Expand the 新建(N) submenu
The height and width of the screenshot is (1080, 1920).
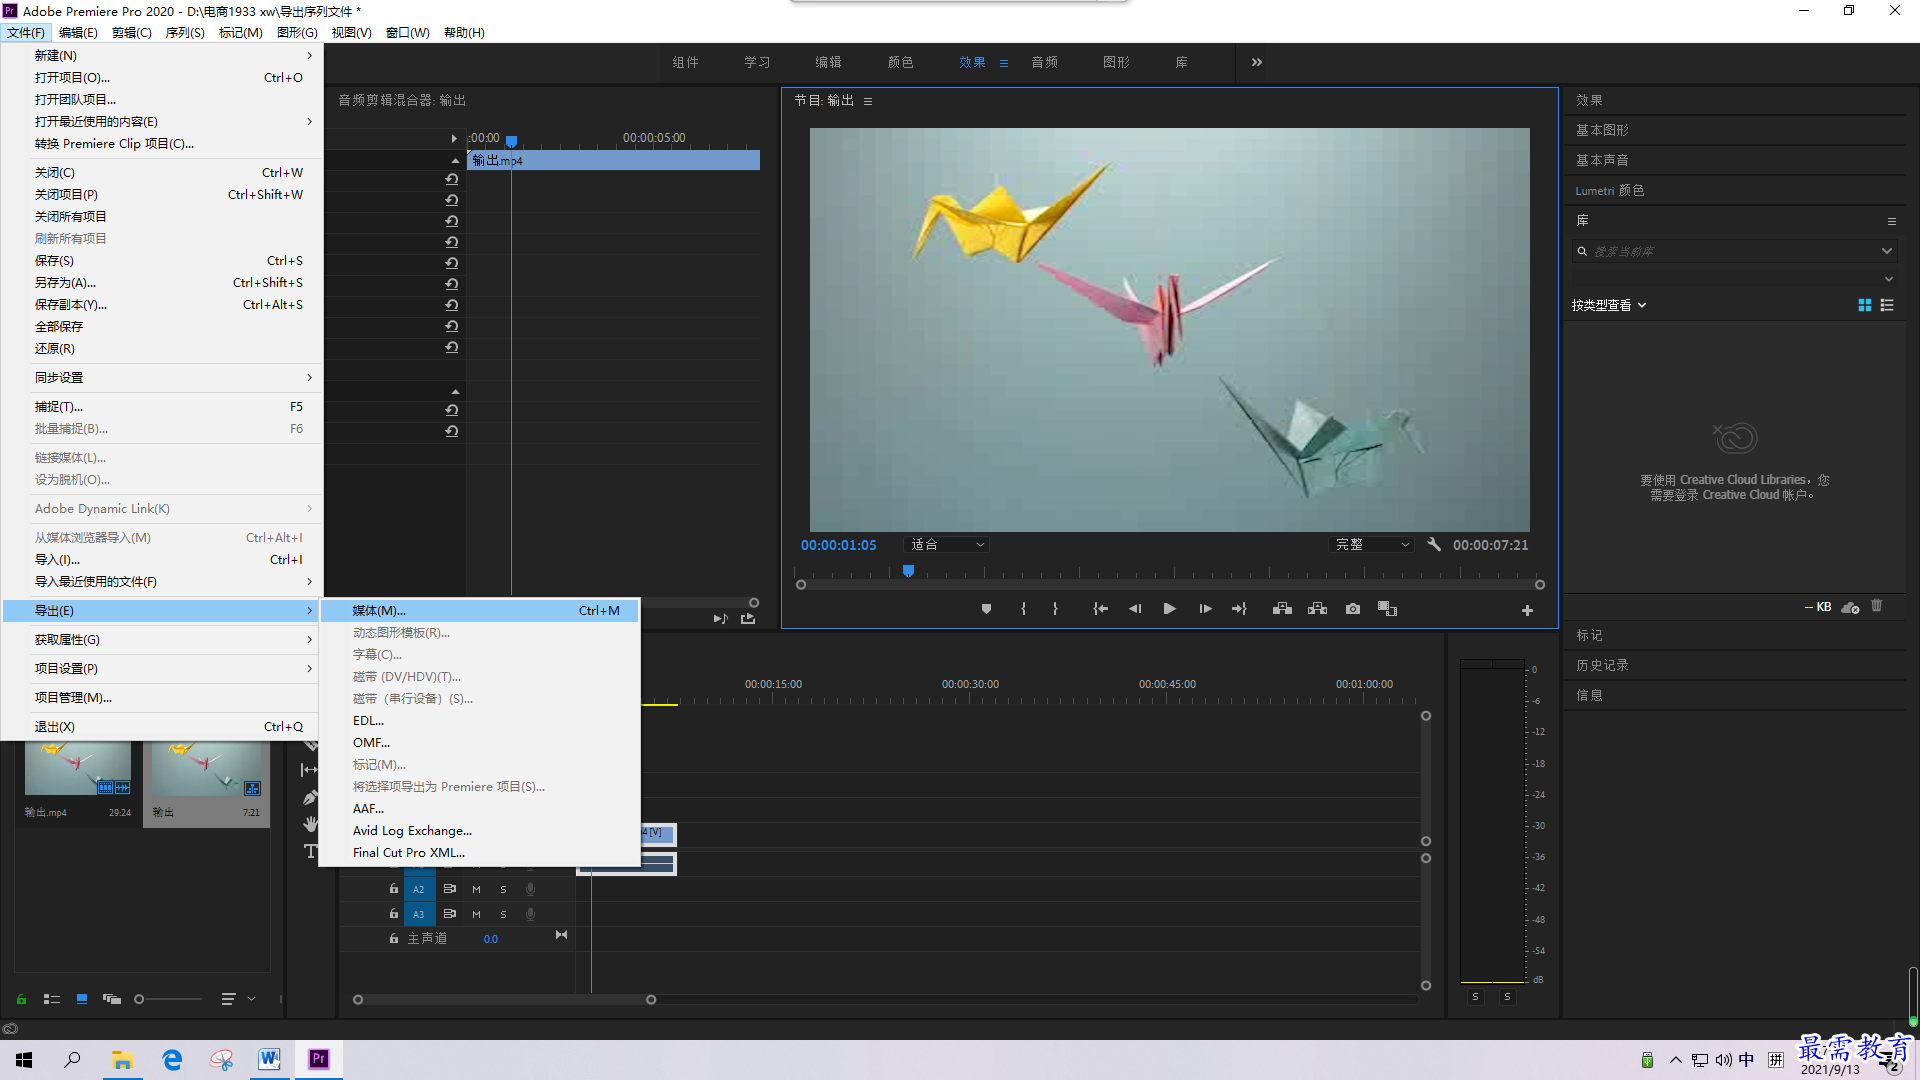[x=162, y=55]
